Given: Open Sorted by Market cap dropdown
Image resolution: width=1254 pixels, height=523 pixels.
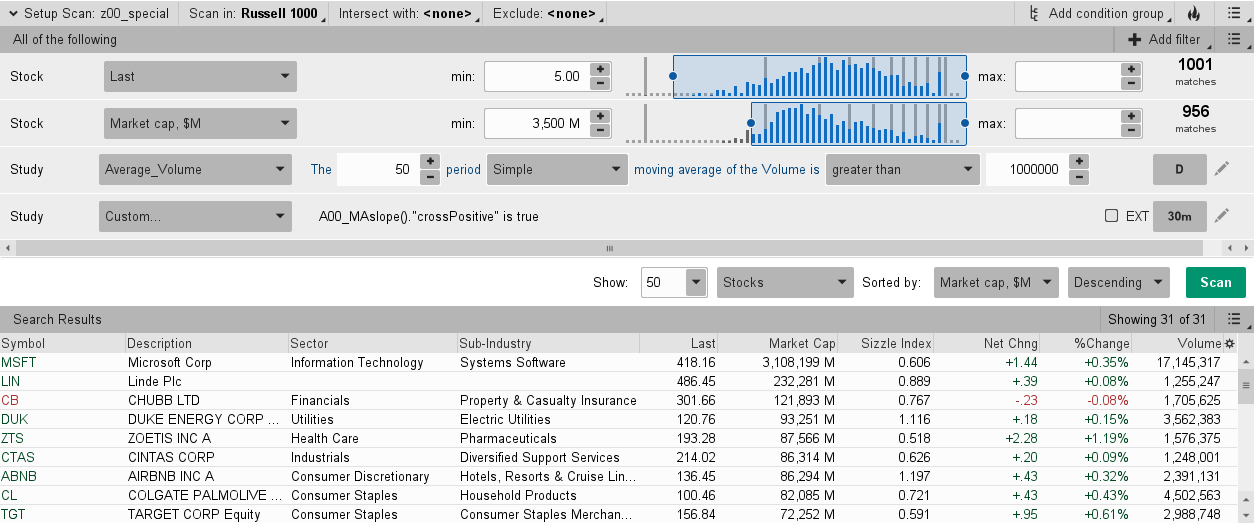Looking at the screenshot, I should pos(995,282).
